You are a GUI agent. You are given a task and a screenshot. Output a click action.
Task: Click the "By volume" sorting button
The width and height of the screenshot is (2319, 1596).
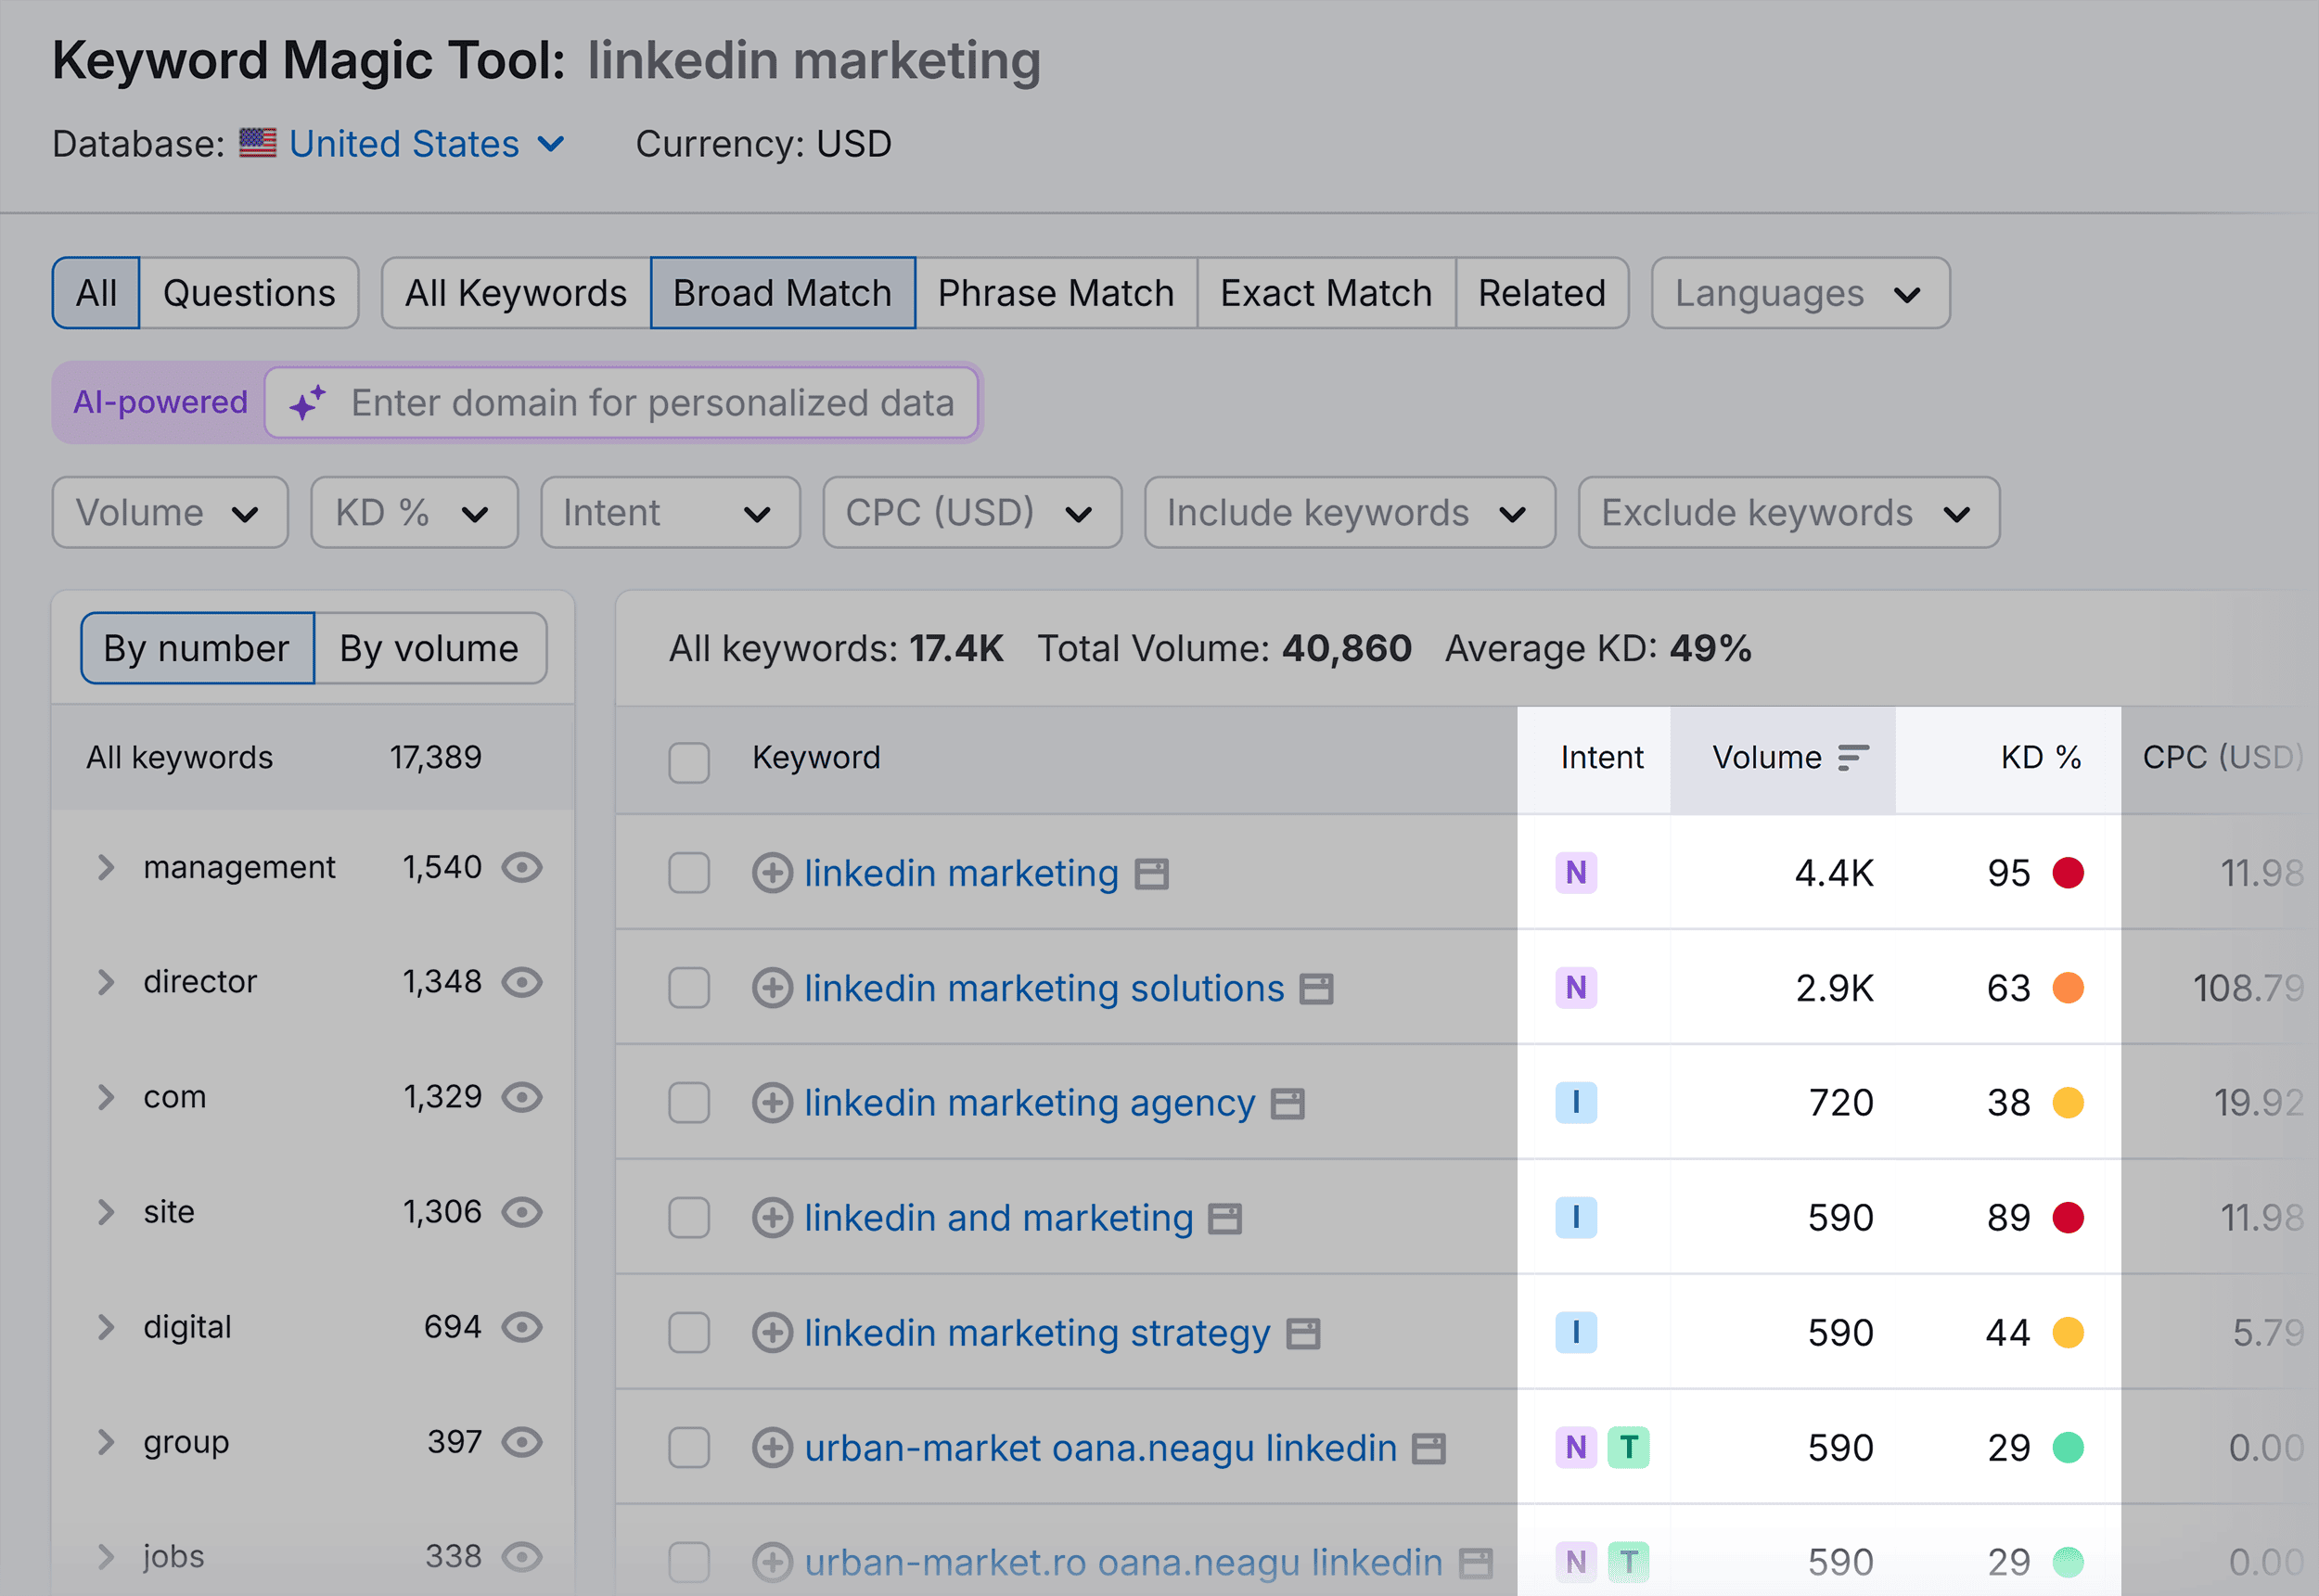429,648
